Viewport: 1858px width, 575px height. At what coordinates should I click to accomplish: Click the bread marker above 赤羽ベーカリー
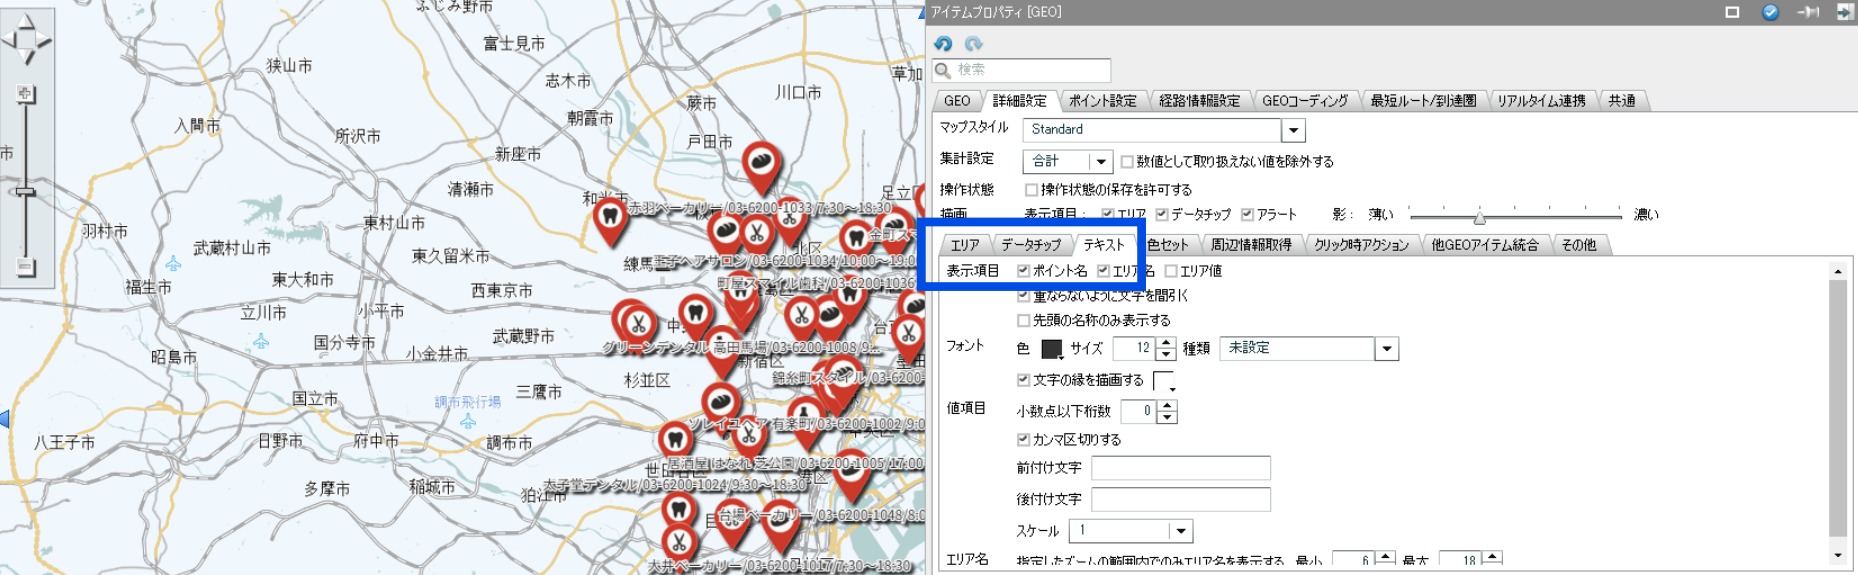tap(762, 163)
